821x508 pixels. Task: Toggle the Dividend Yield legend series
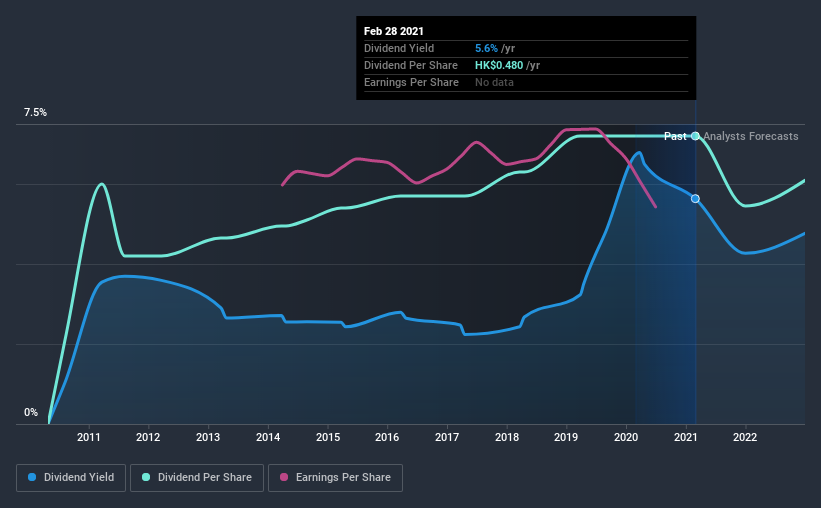71,478
